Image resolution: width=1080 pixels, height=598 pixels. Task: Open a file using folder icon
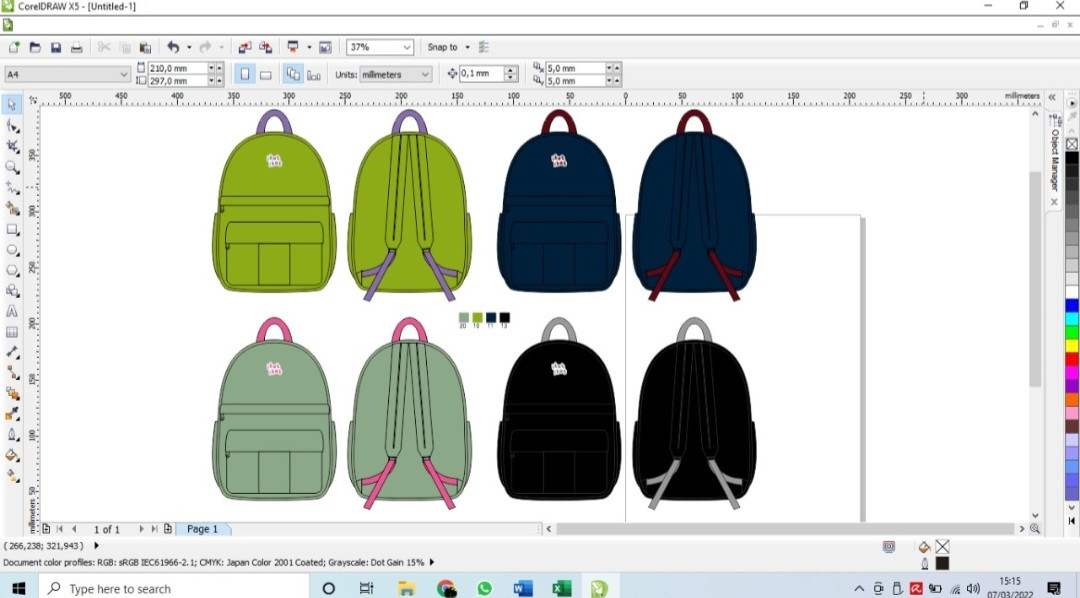[x=34, y=47]
